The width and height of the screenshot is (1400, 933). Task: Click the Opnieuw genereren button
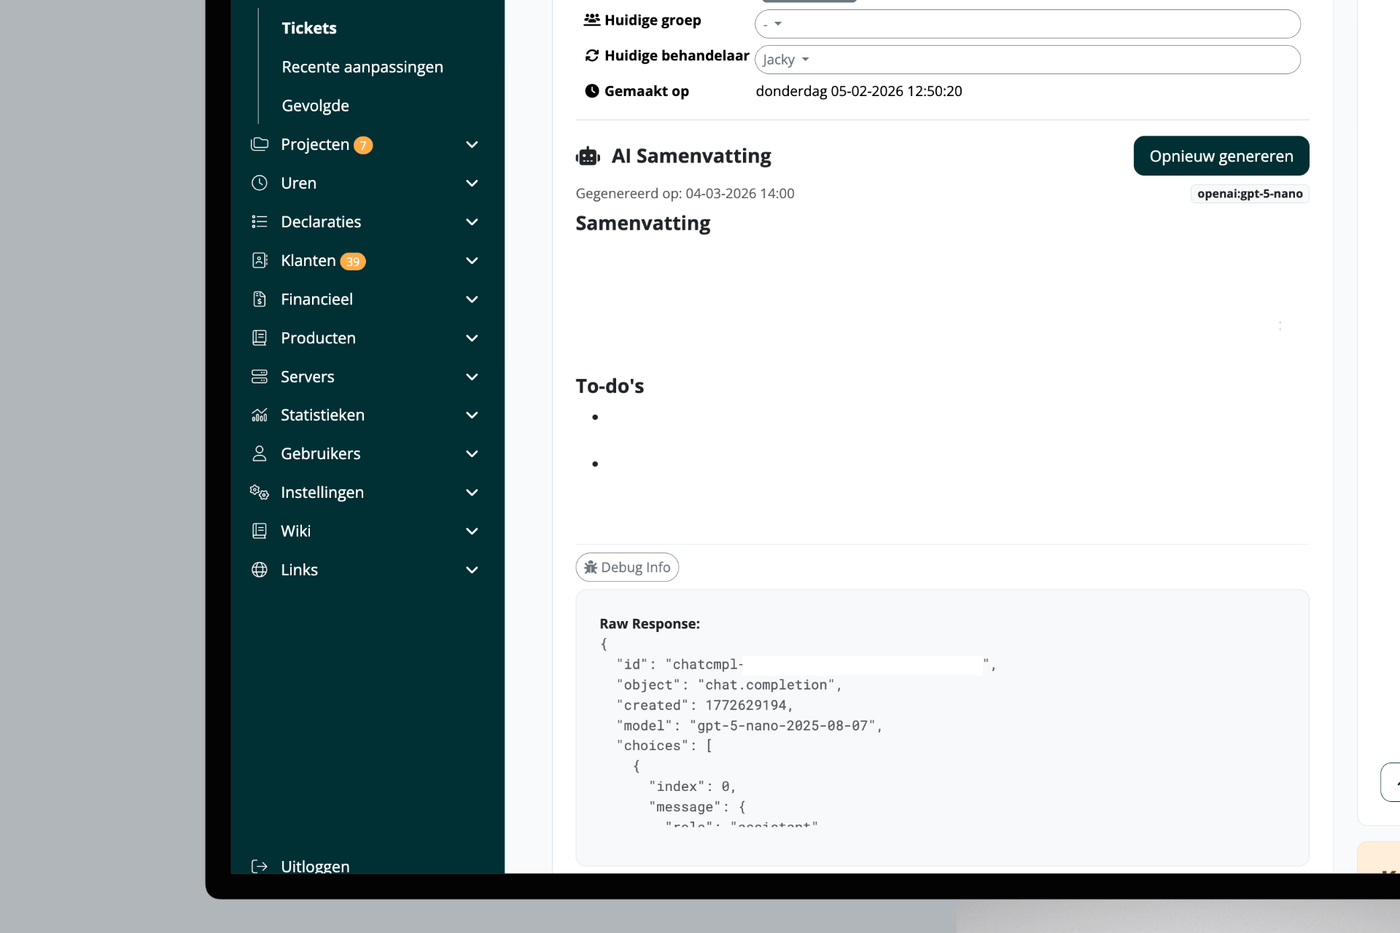coord(1221,156)
